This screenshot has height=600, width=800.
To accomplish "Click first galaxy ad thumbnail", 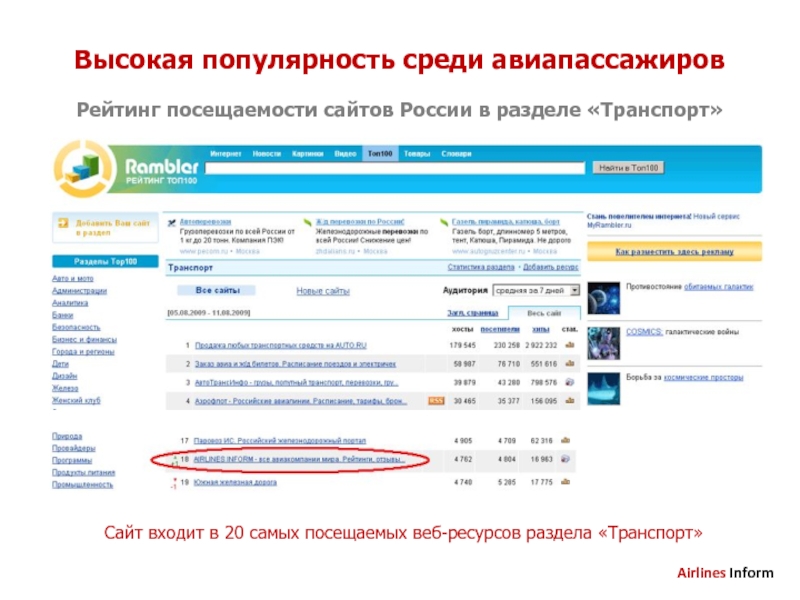I will (x=604, y=297).
